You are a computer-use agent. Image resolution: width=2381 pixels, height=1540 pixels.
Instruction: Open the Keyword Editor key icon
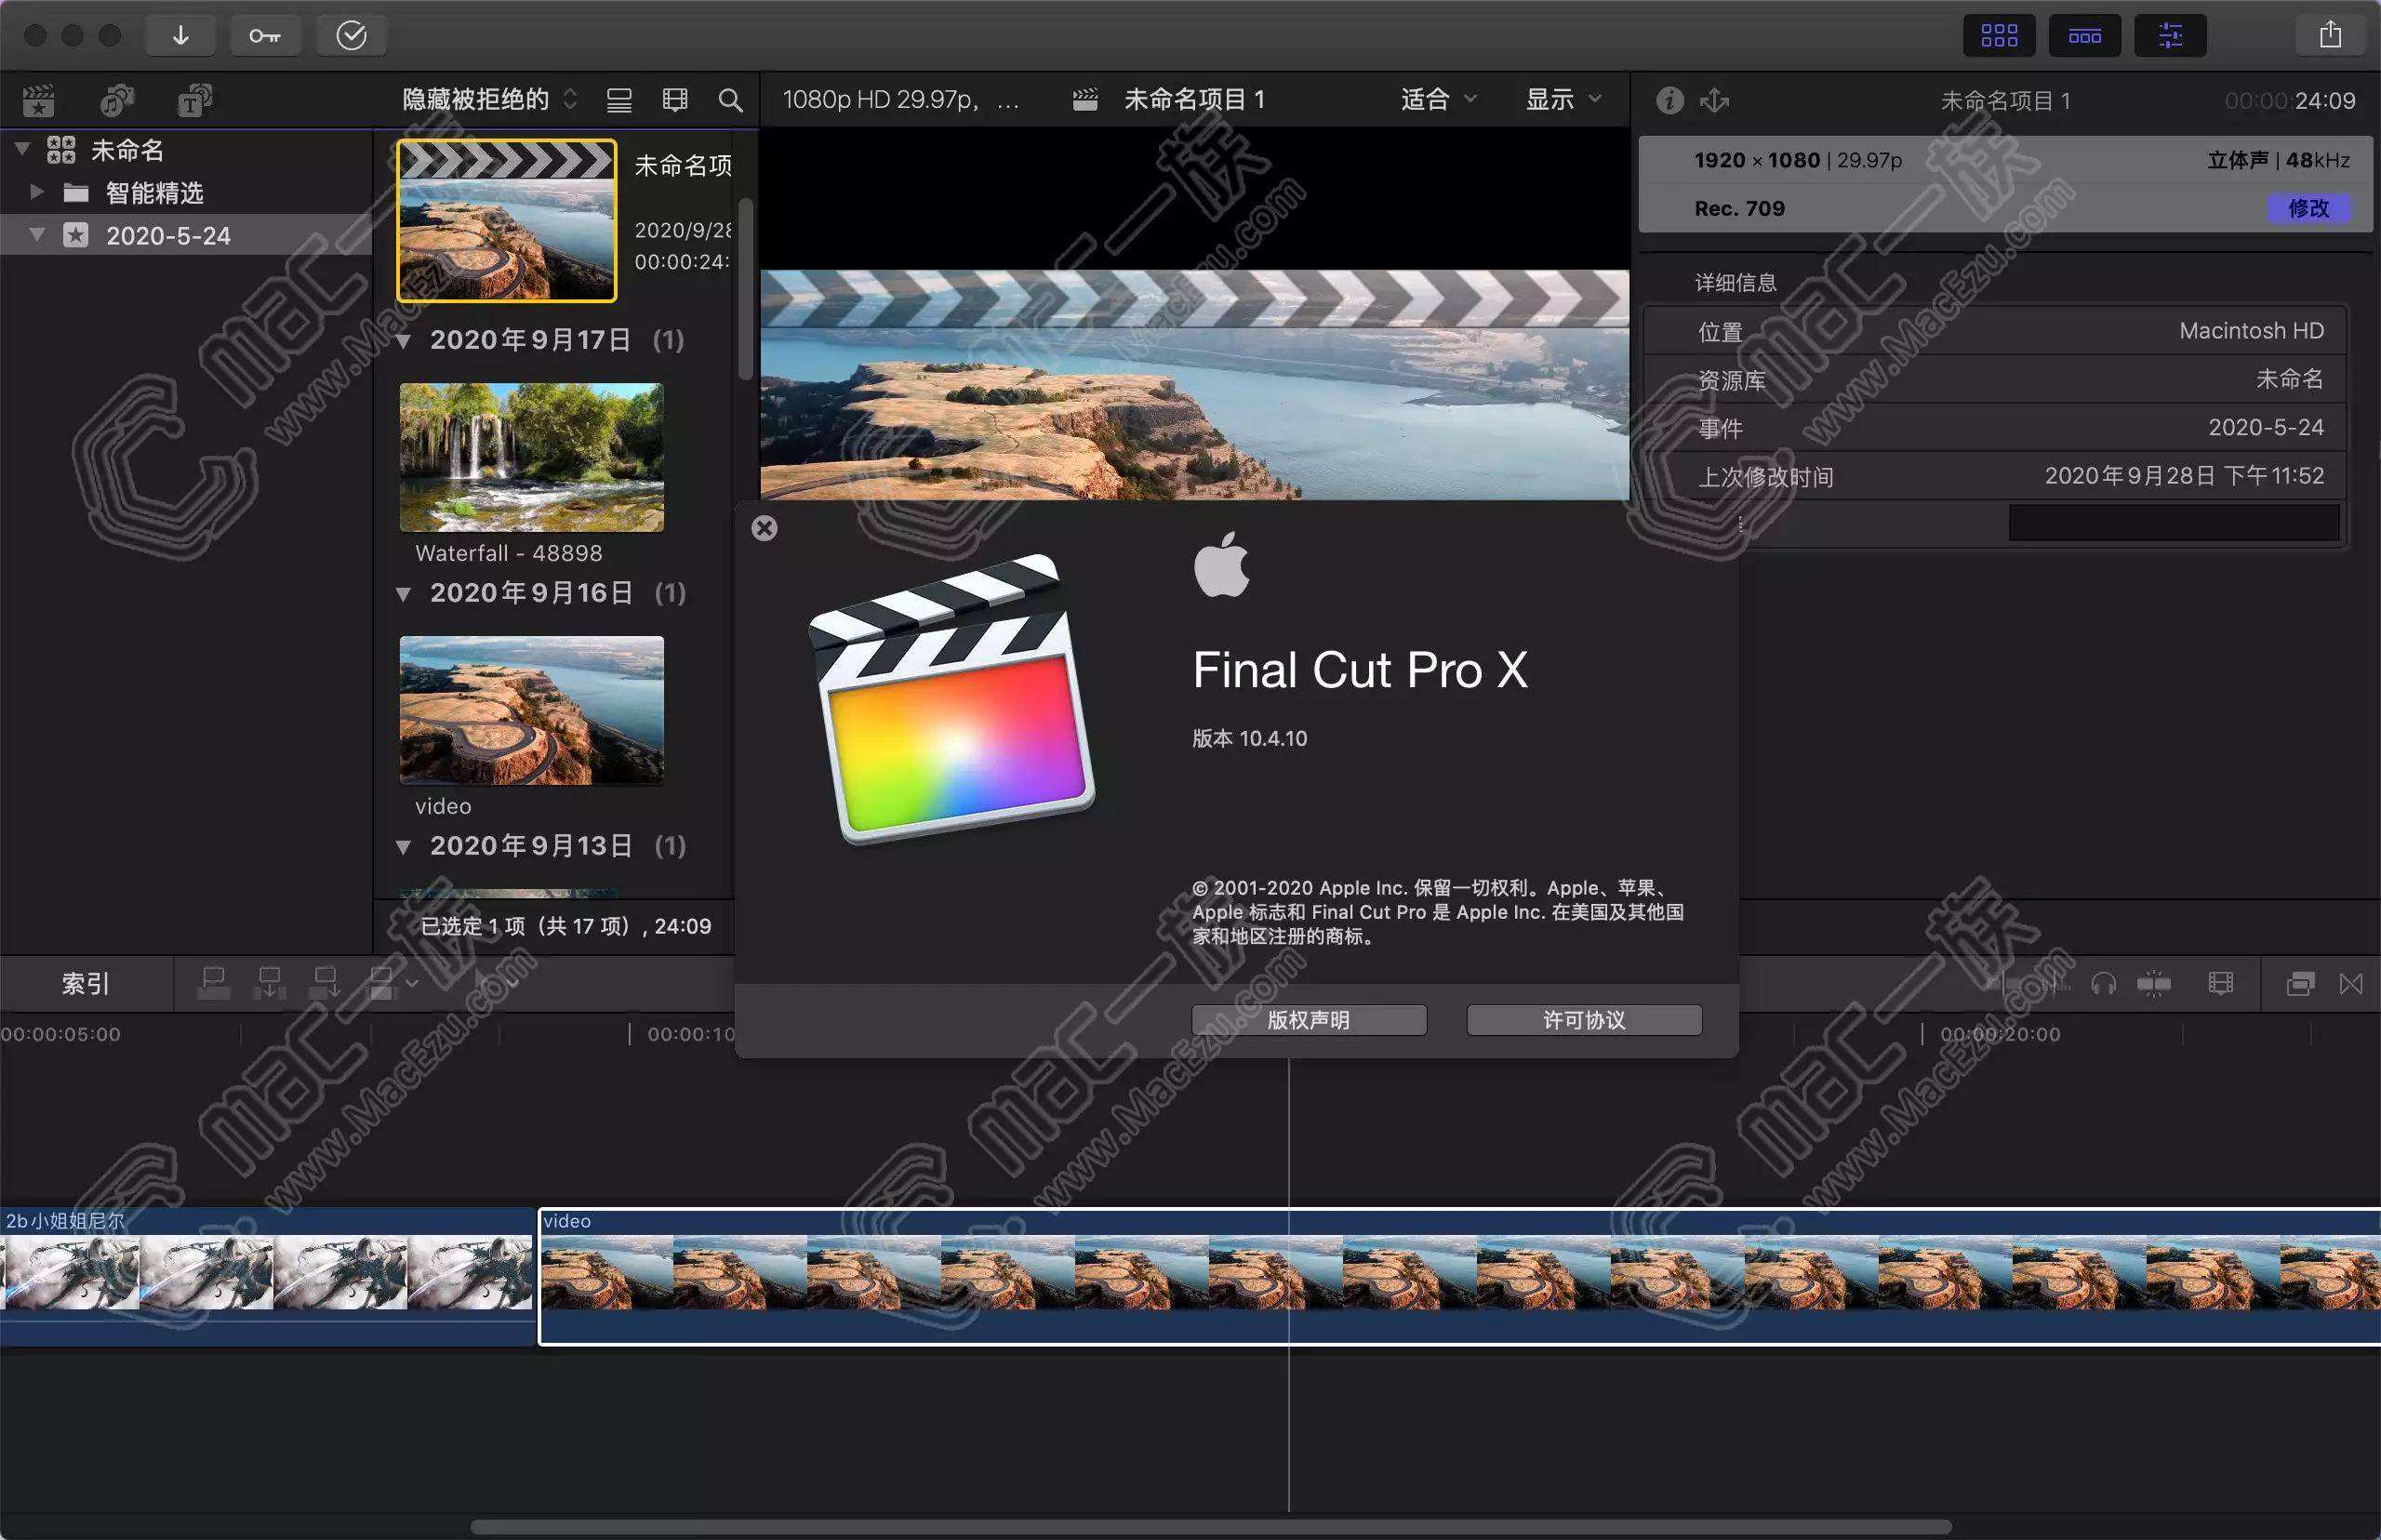[265, 36]
